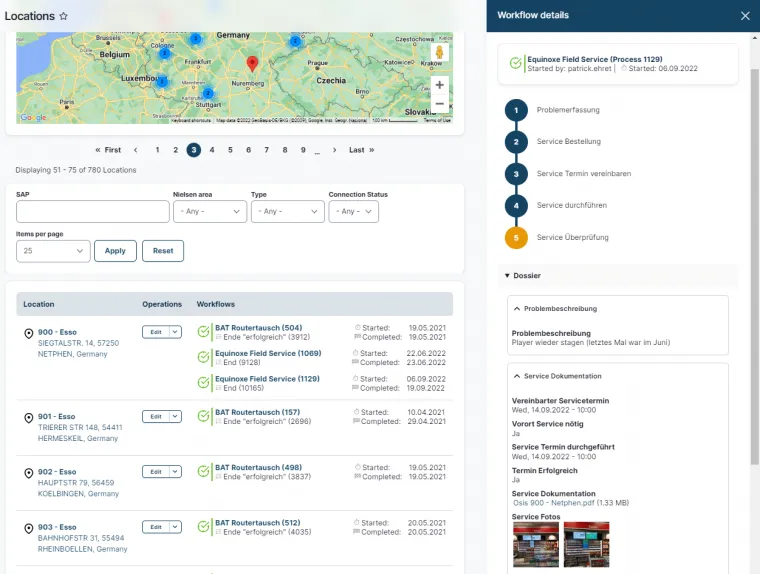Viewport: 760px width, 574px height.
Task: Jump to the First page
Action: [x=108, y=150]
